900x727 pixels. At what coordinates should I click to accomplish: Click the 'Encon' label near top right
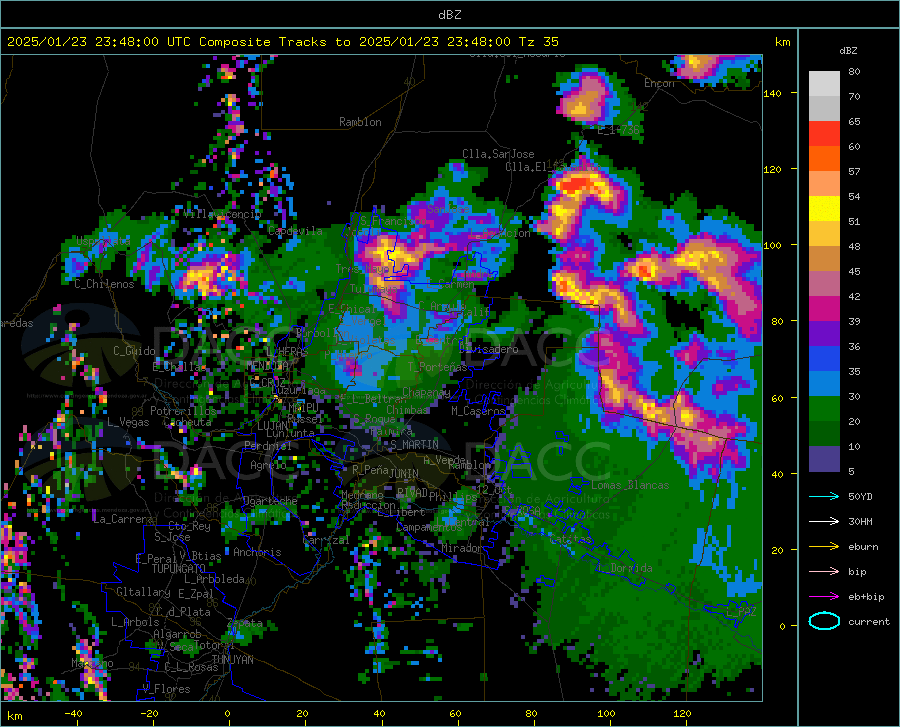tap(659, 83)
